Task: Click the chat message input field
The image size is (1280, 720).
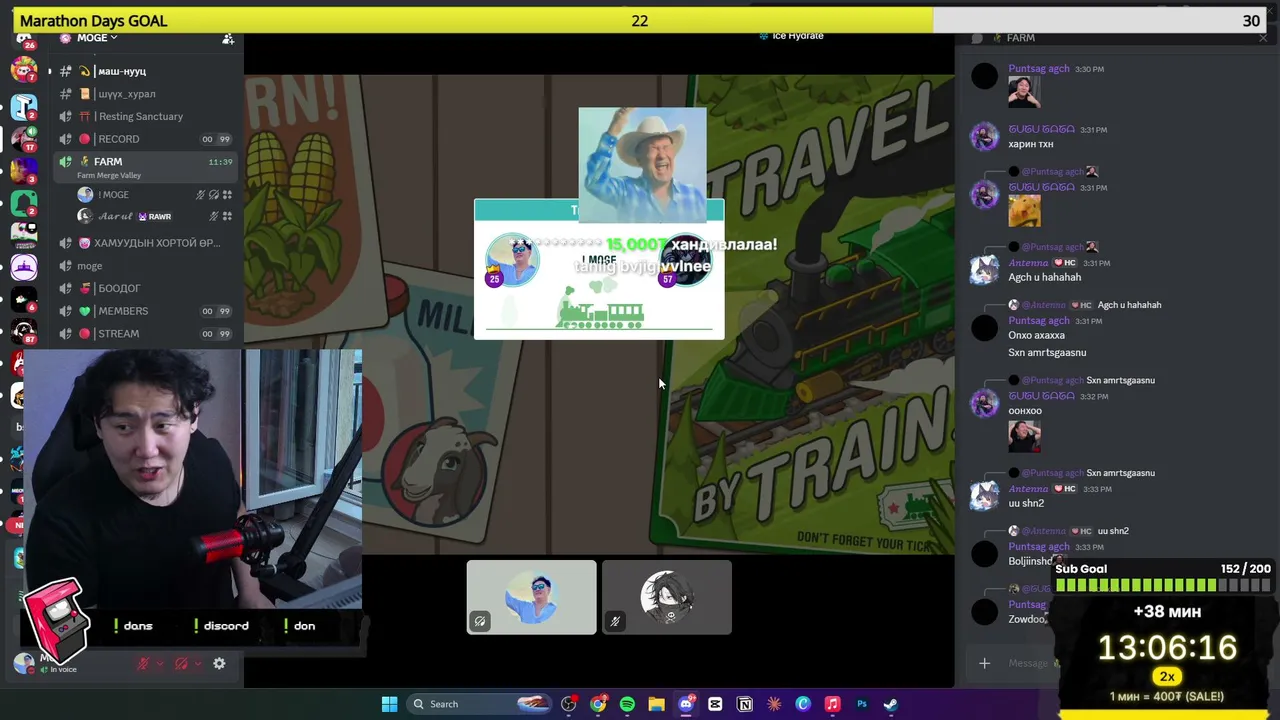Action: coord(1030,663)
